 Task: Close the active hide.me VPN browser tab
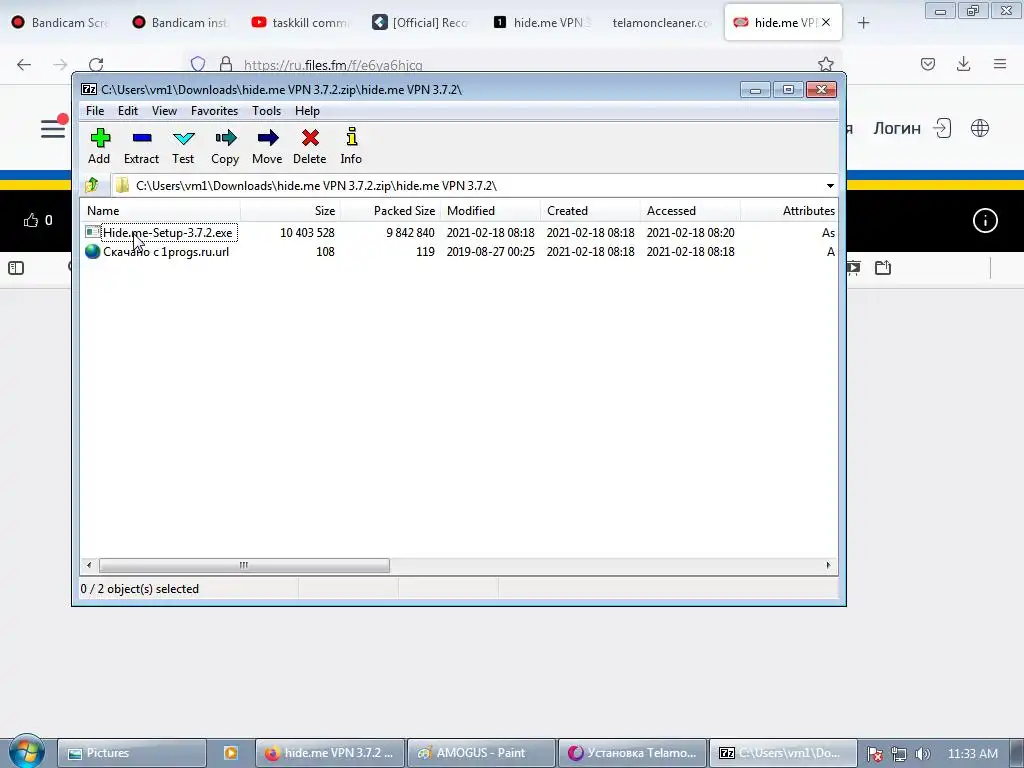[826, 22]
